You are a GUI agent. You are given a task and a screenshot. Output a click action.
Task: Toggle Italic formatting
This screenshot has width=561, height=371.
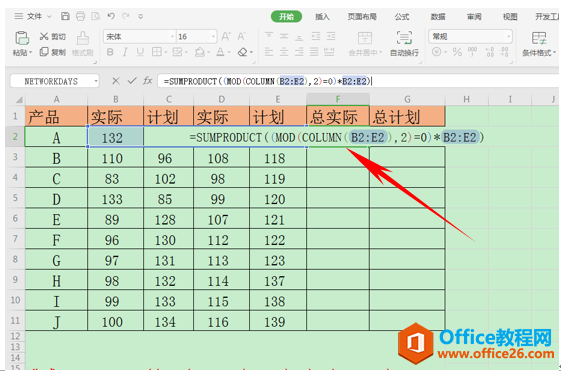click(125, 52)
